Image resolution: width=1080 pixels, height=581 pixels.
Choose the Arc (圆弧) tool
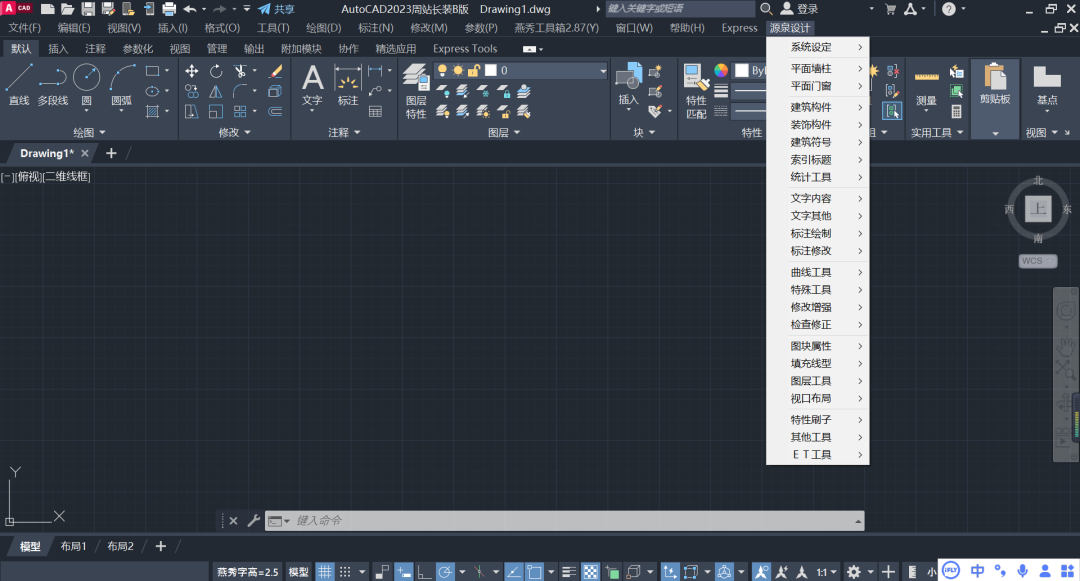pos(122,84)
